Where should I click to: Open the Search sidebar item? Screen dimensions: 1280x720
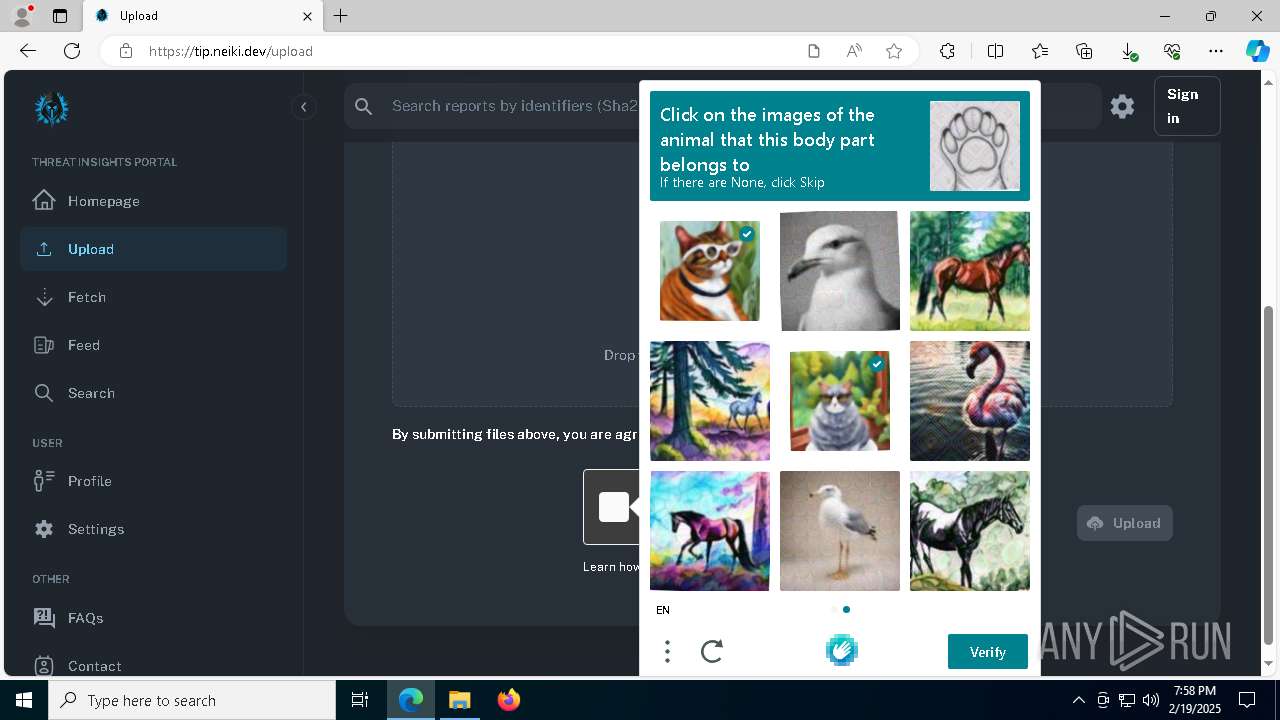click(153, 393)
